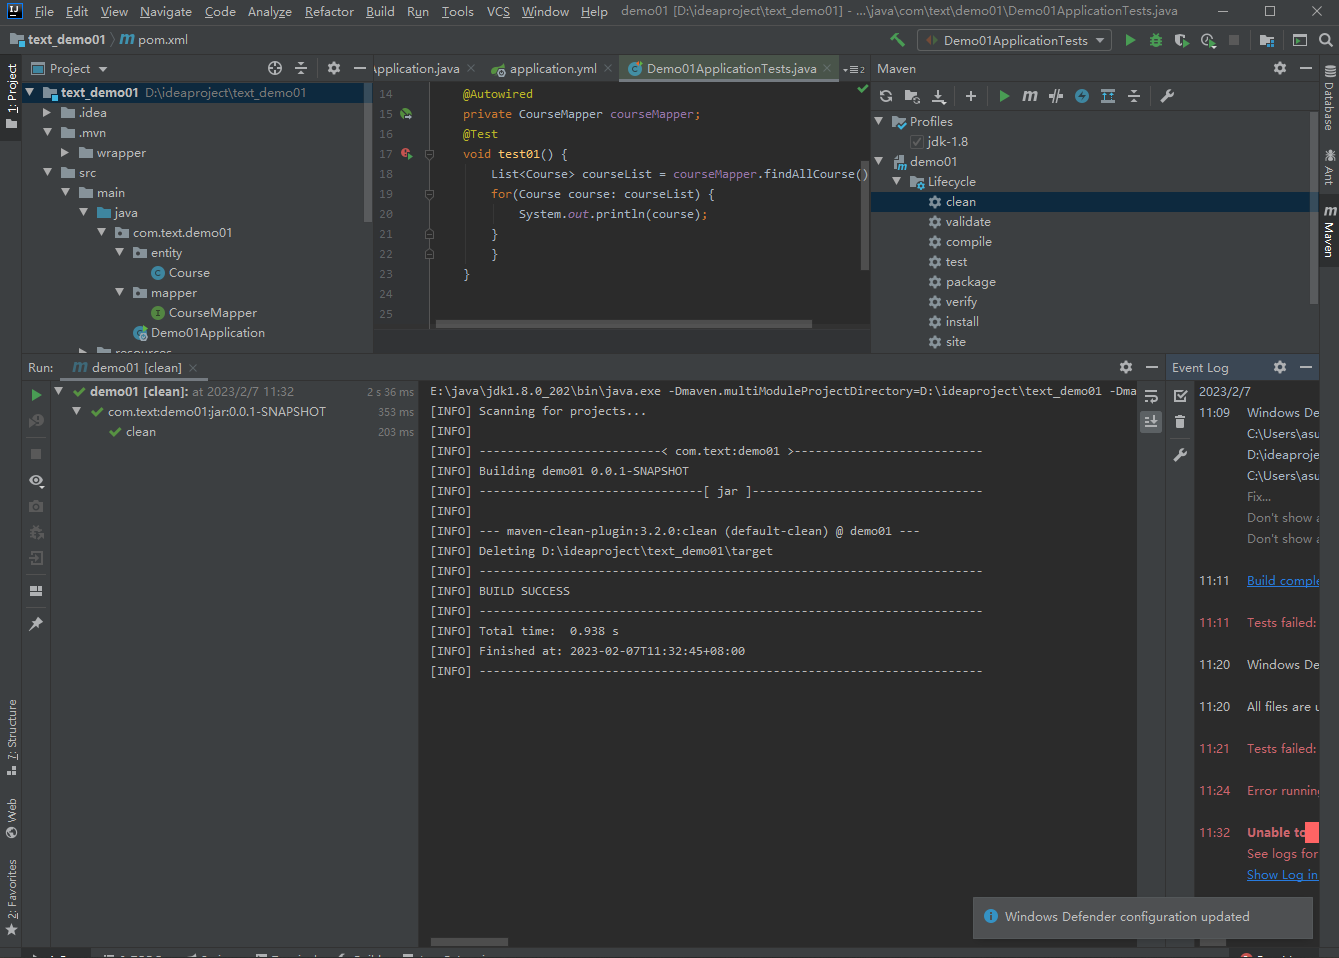The image size is (1339, 958).
Task: Reimport all Maven projects
Action: 885,95
